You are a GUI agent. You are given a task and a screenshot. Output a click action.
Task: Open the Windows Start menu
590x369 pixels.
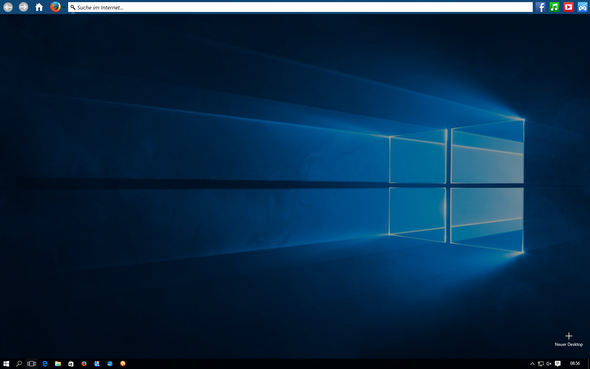point(6,364)
